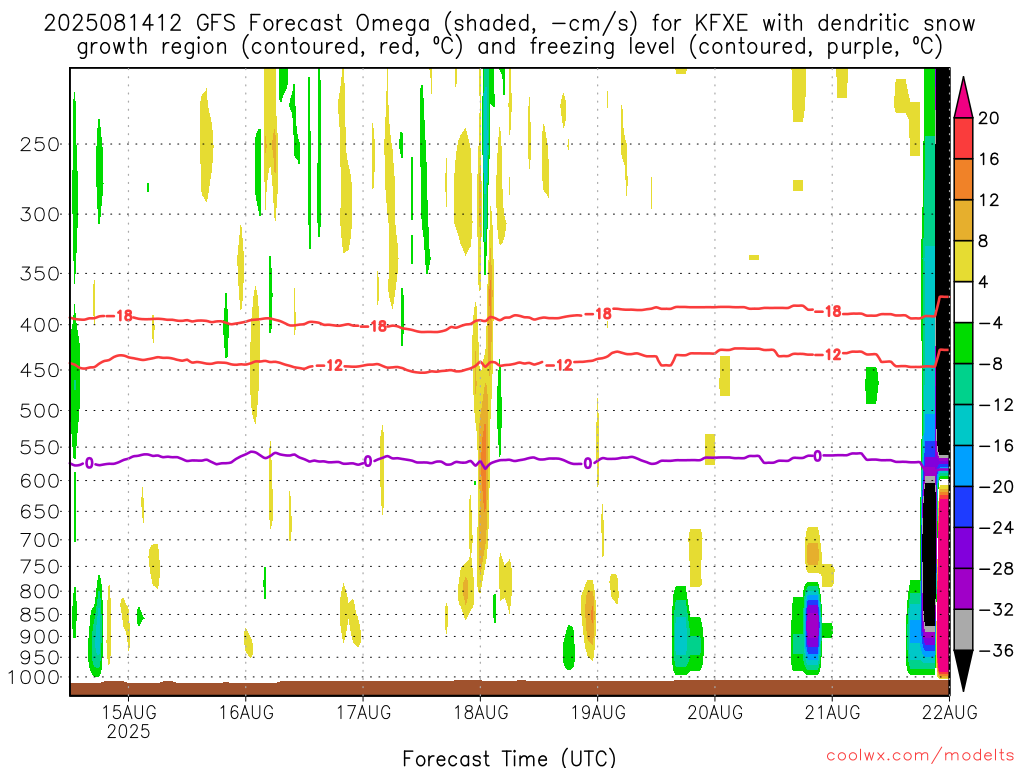Click the 700 pressure level label
The image size is (1024, 768).
tap(40, 540)
